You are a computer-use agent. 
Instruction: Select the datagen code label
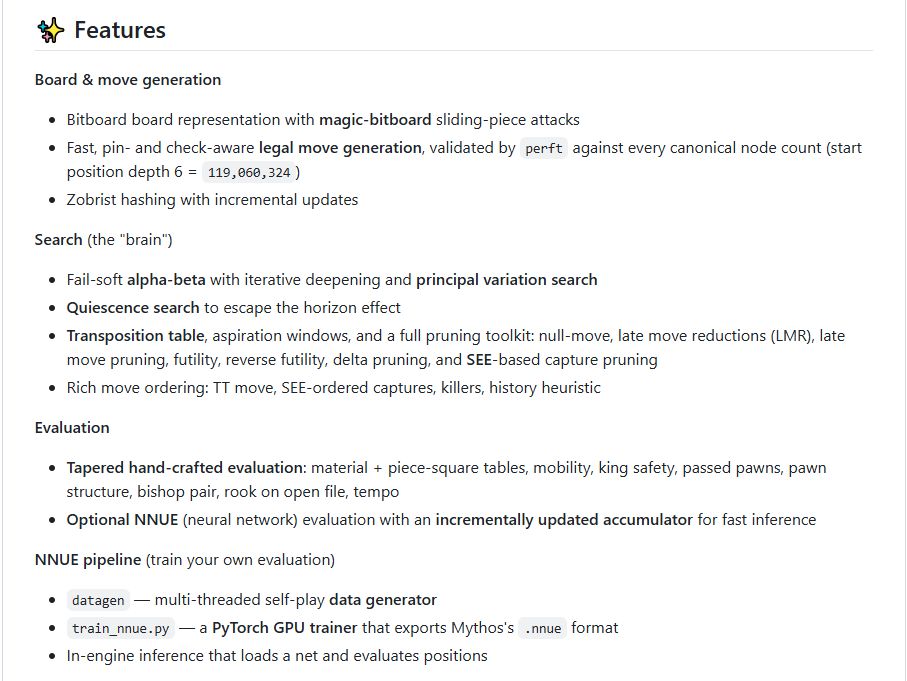pos(98,601)
